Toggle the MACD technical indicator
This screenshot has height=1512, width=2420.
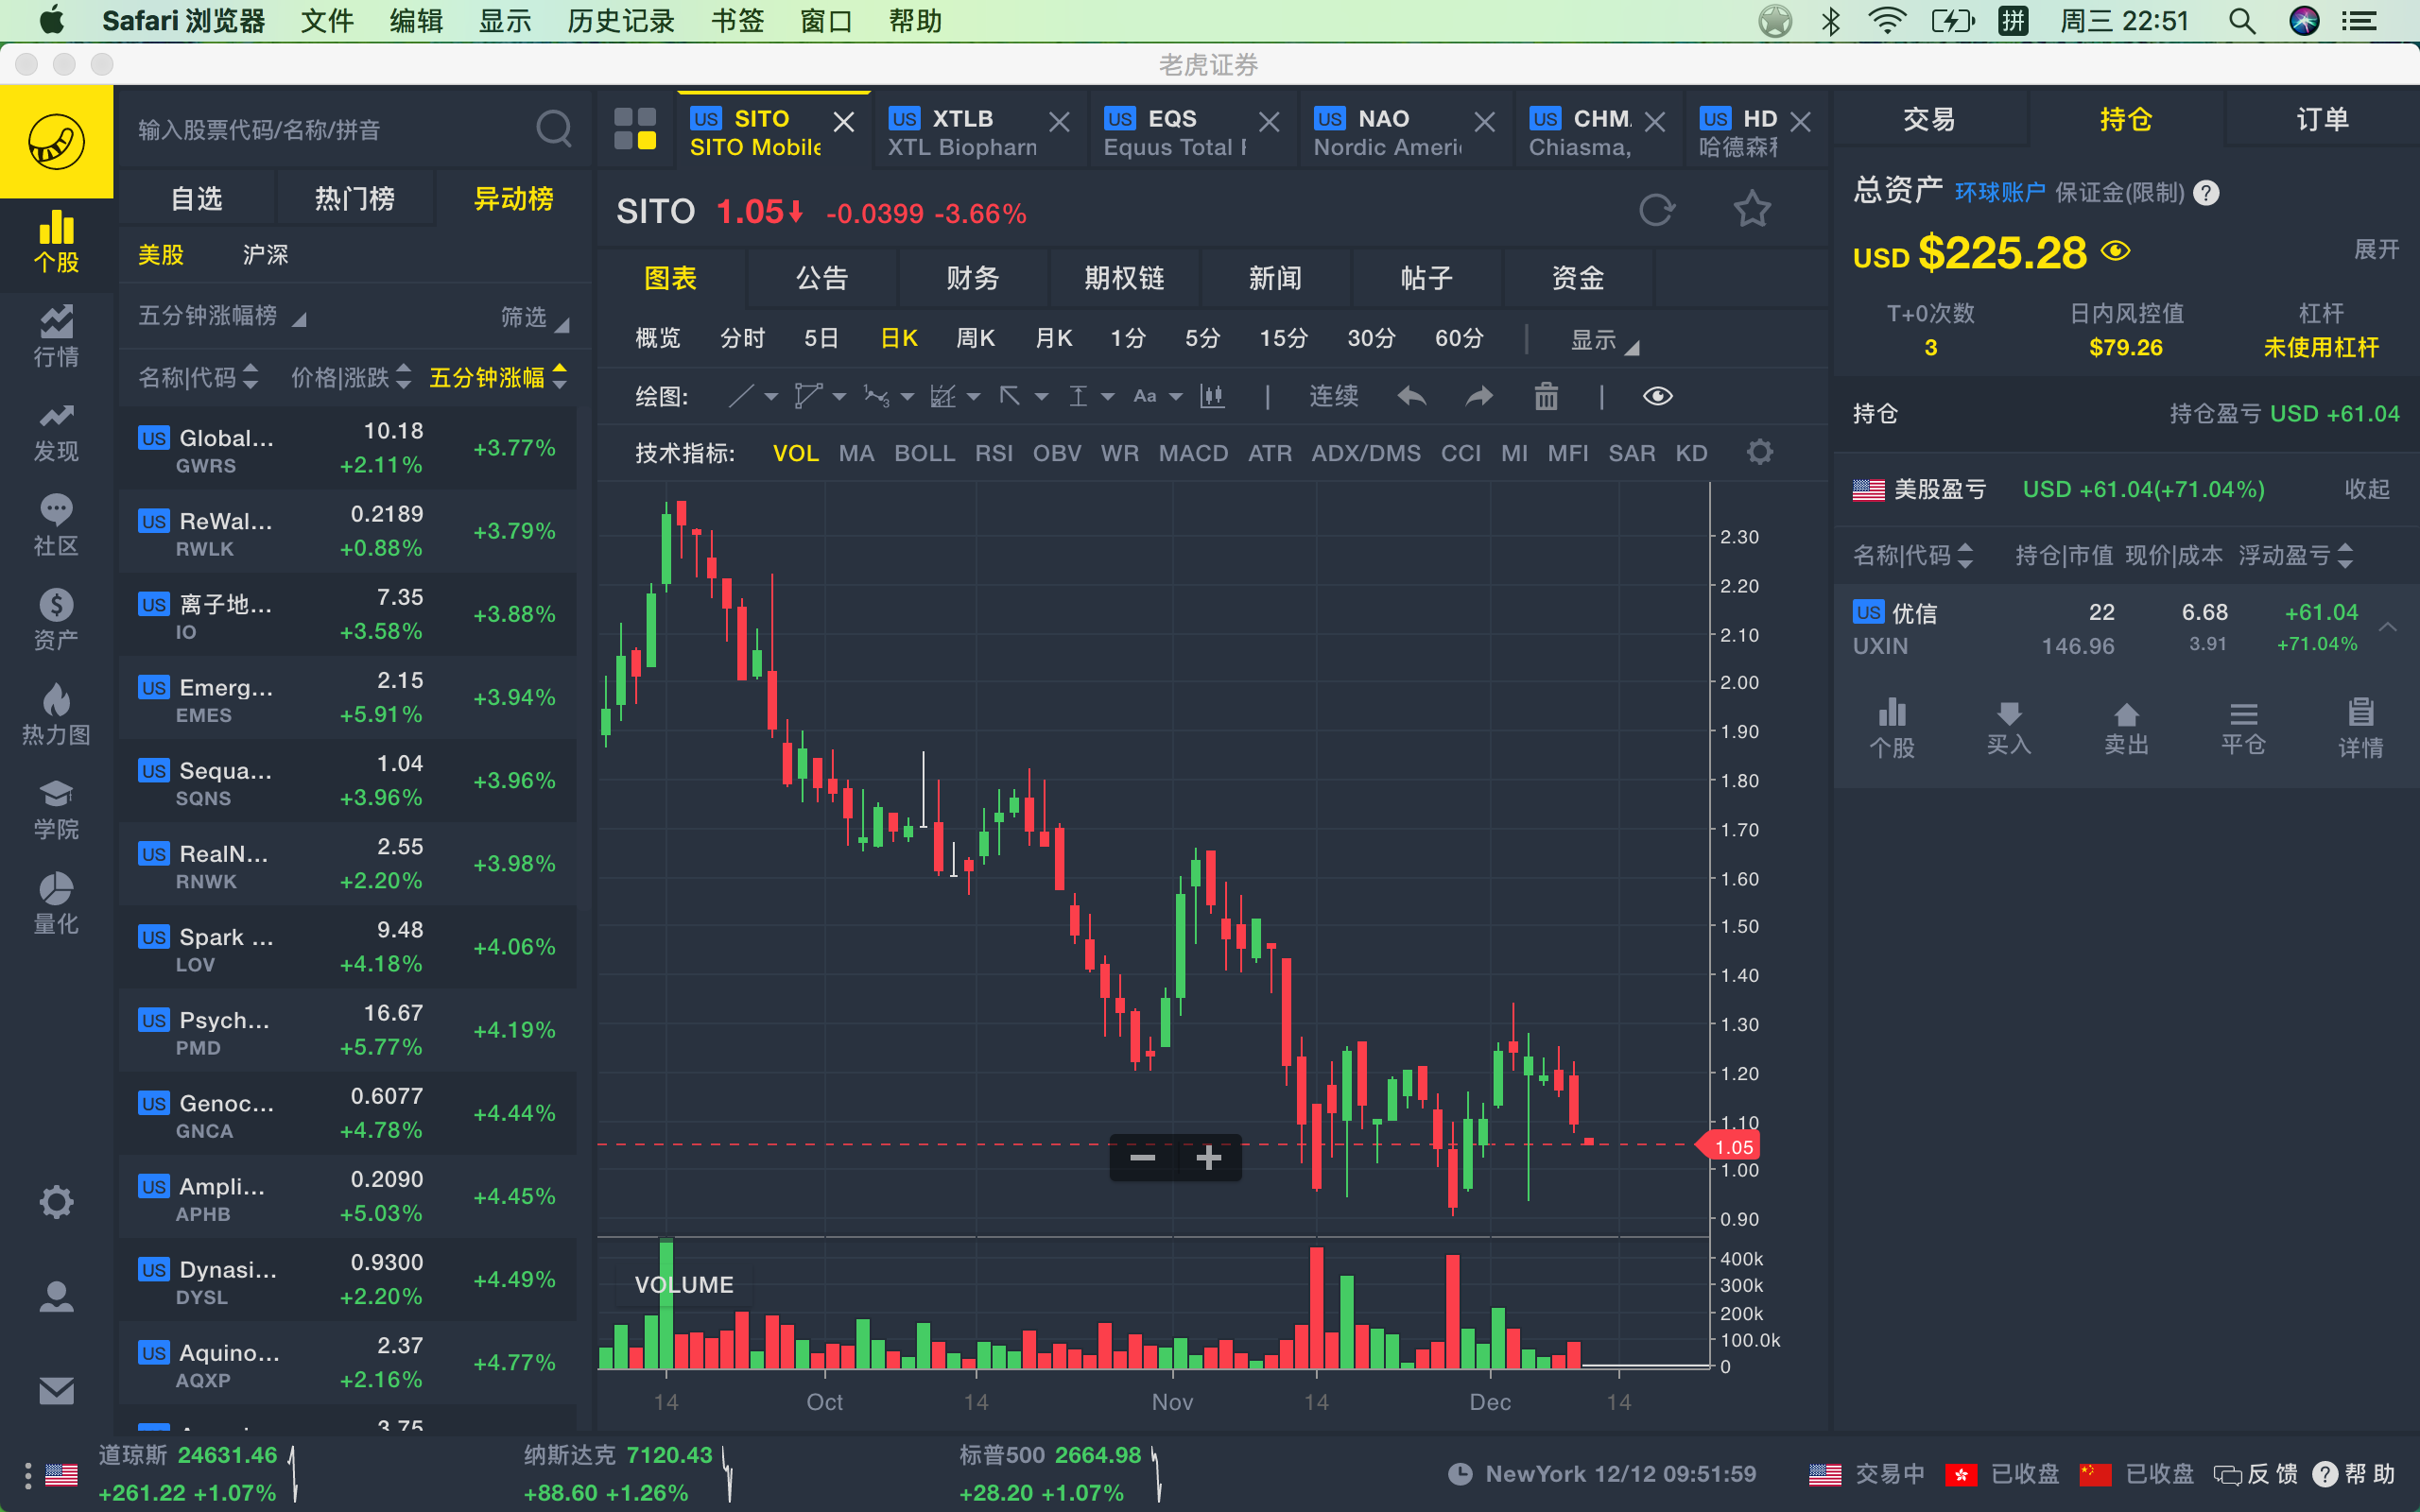[x=1193, y=453]
